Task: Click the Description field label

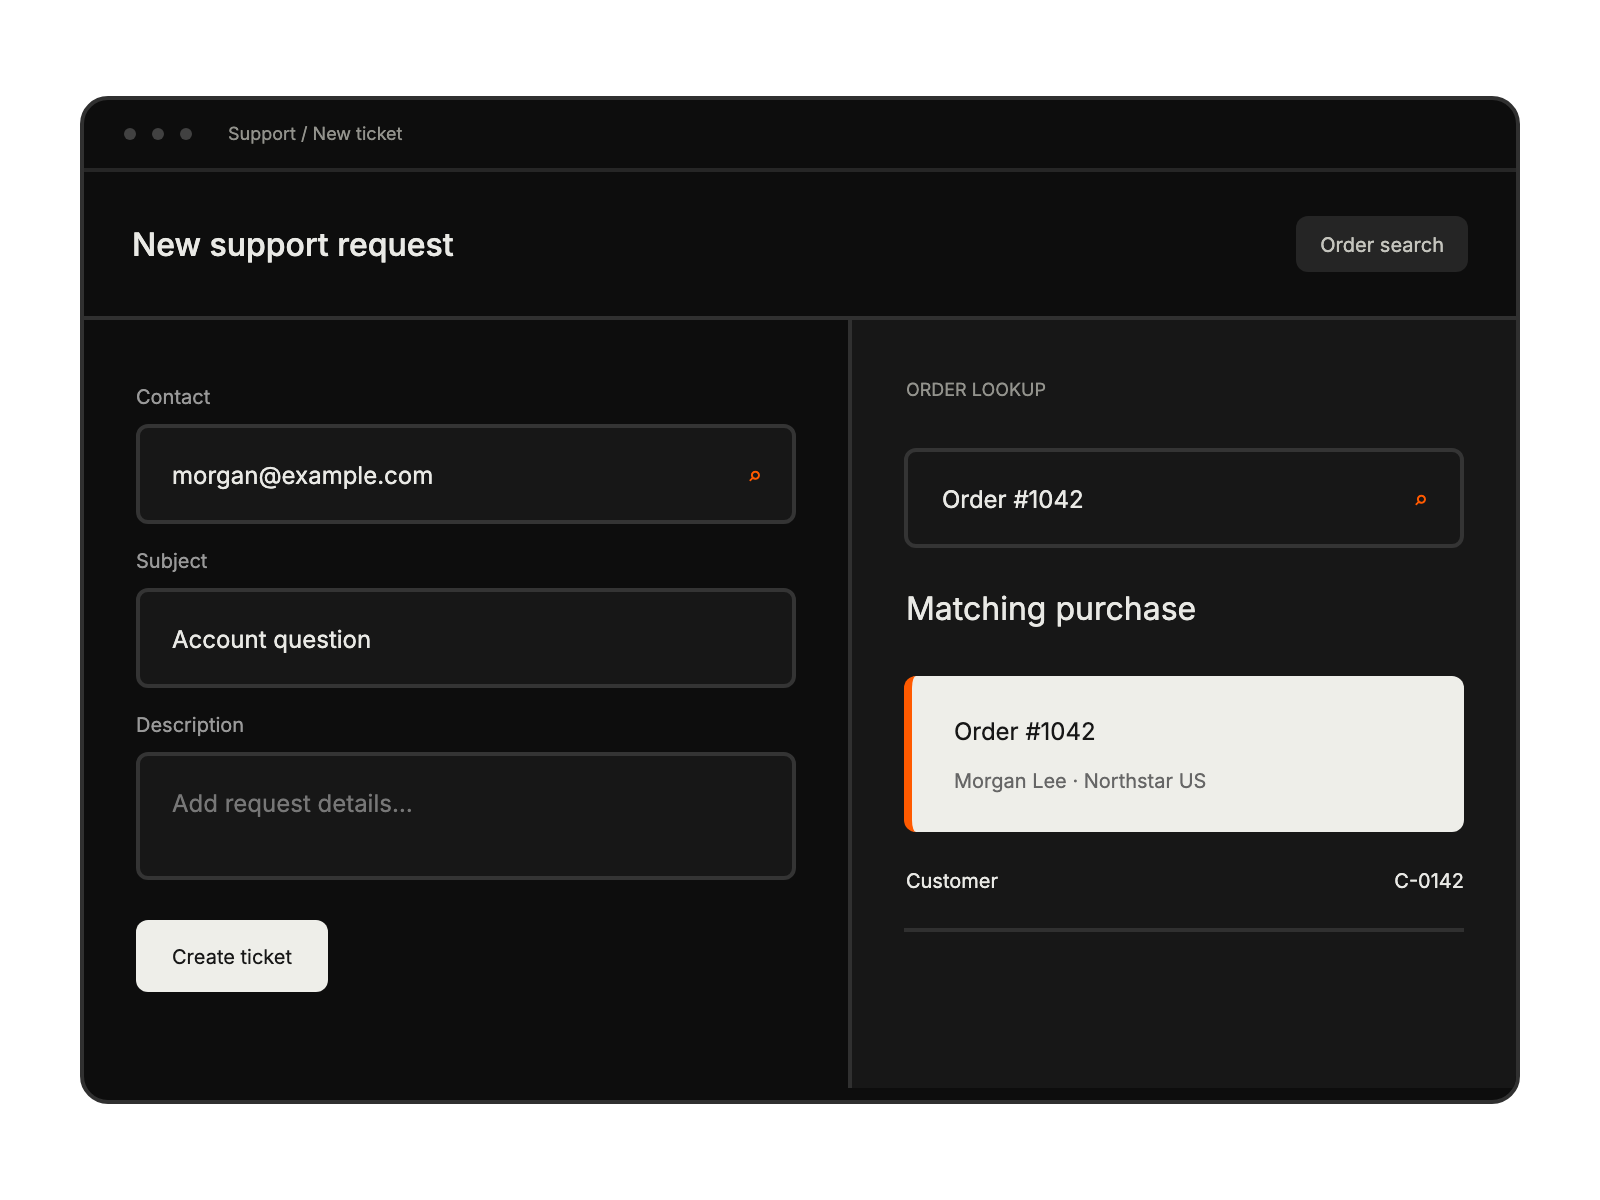Action: coord(190,725)
